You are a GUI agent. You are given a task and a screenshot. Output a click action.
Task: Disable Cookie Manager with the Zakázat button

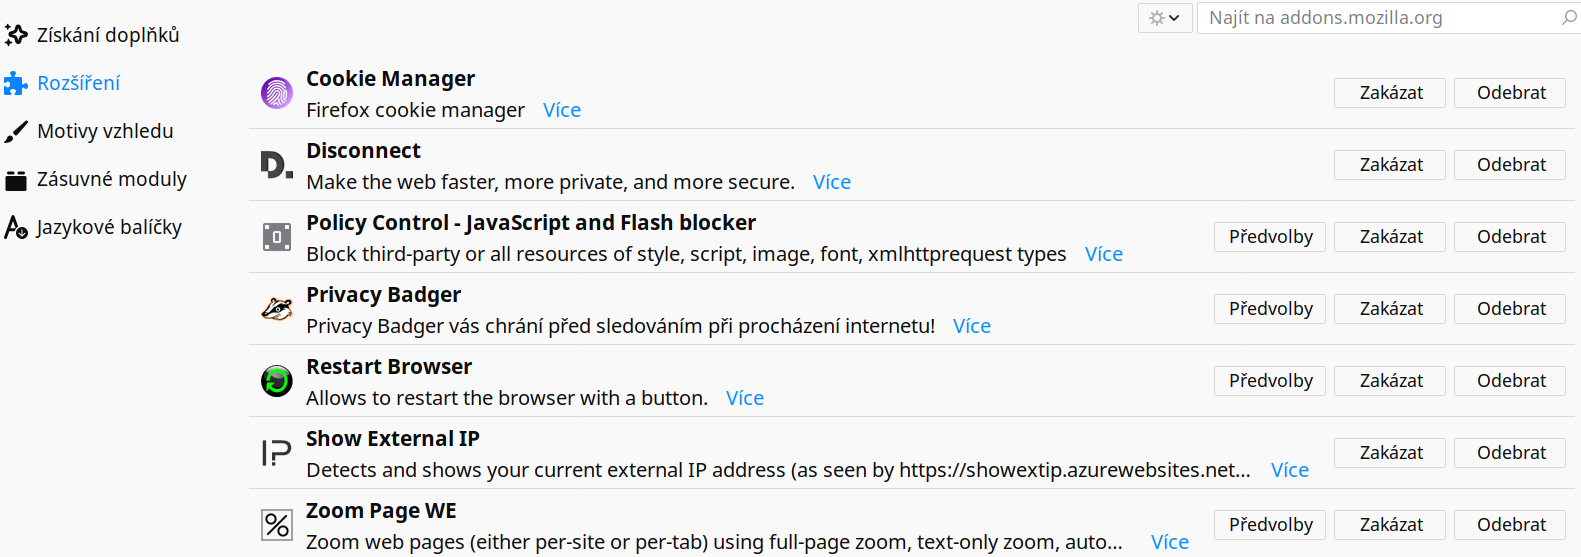tap(1390, 93)
